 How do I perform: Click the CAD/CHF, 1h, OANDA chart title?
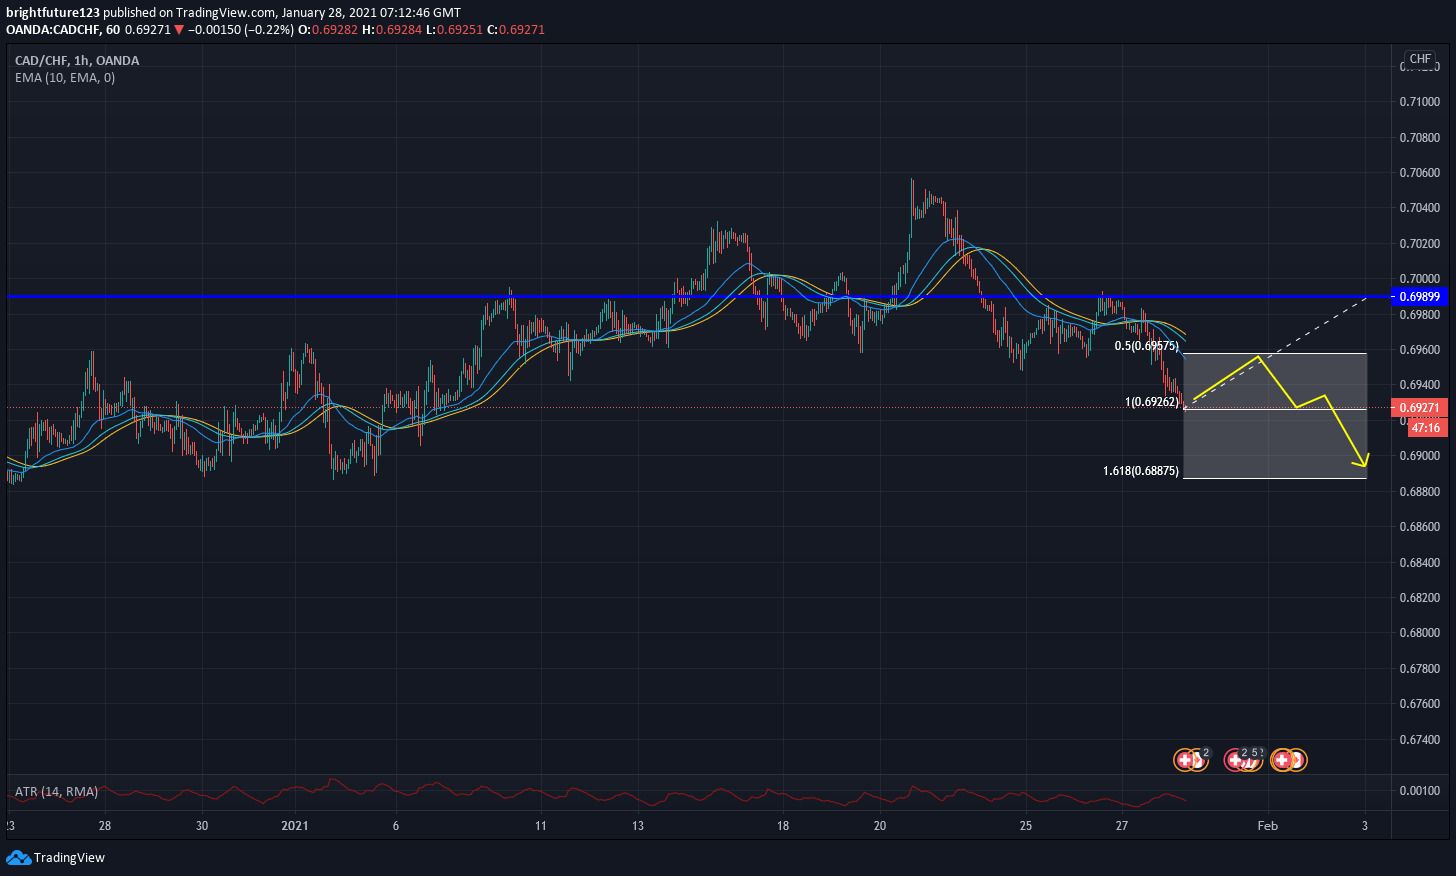(77, 60)
